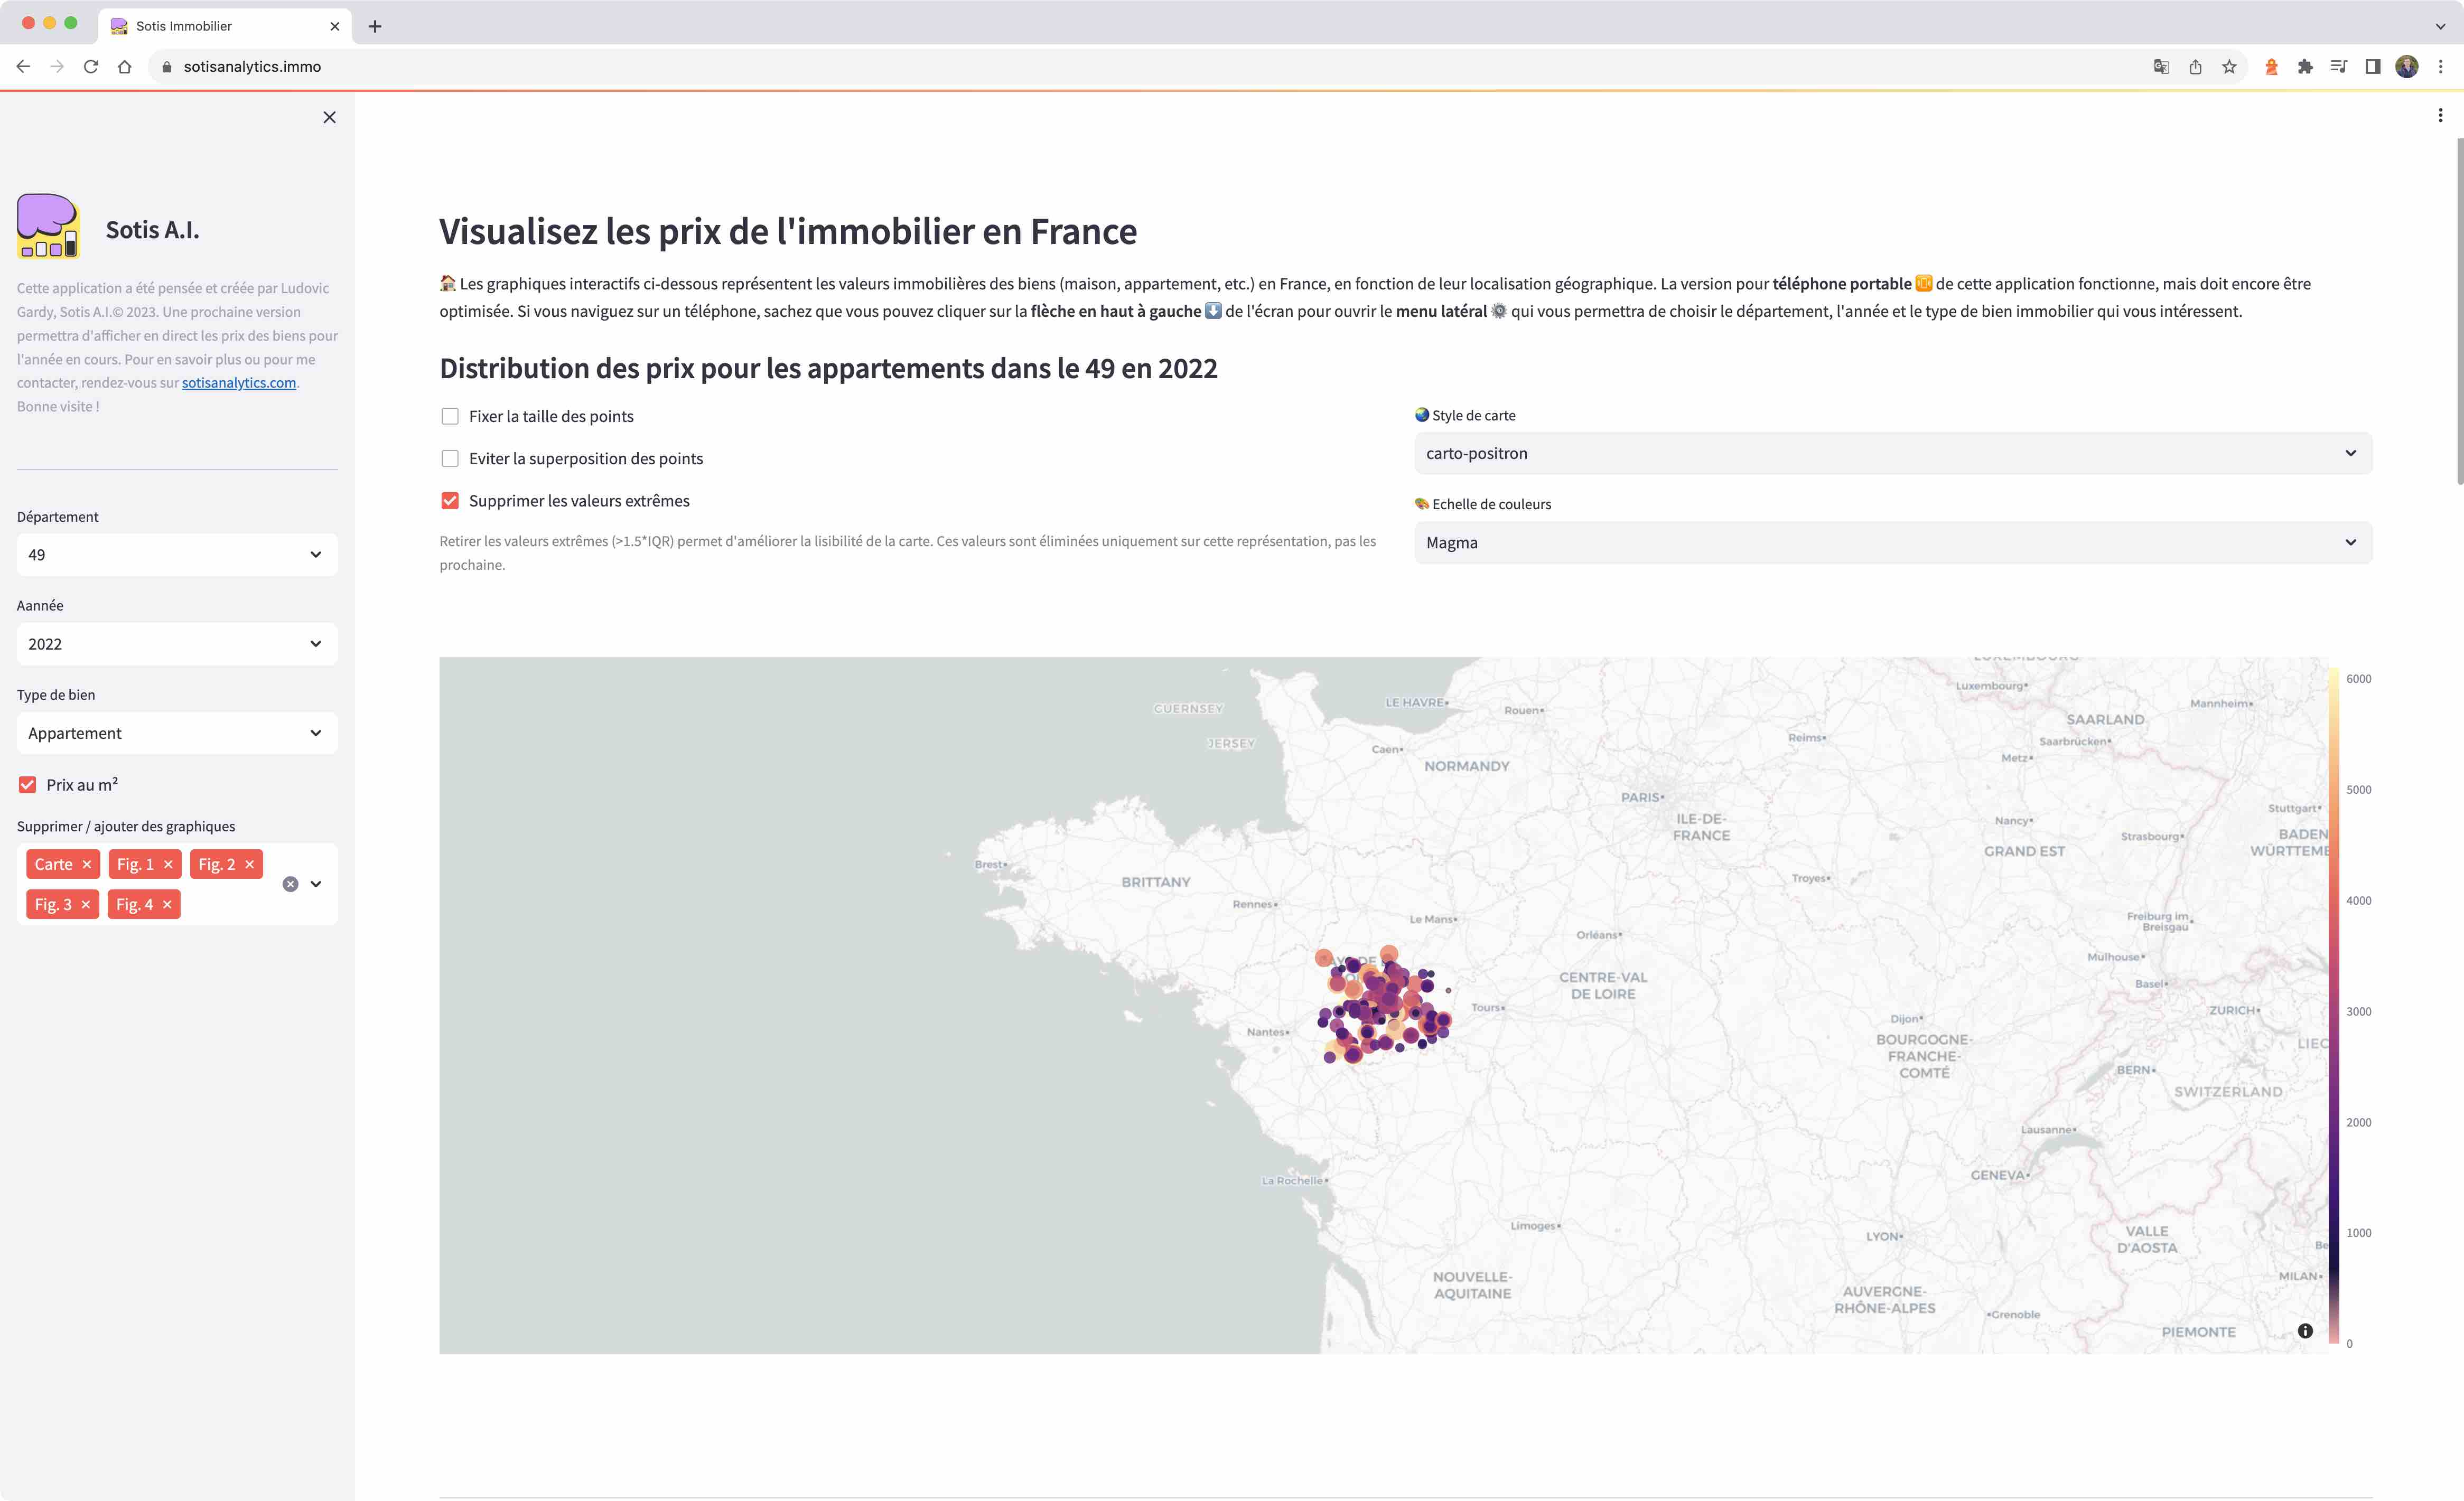Enable Fixer la taille des points
This screenshot has width=2464, height=1501.
click(x=450, y=416)
